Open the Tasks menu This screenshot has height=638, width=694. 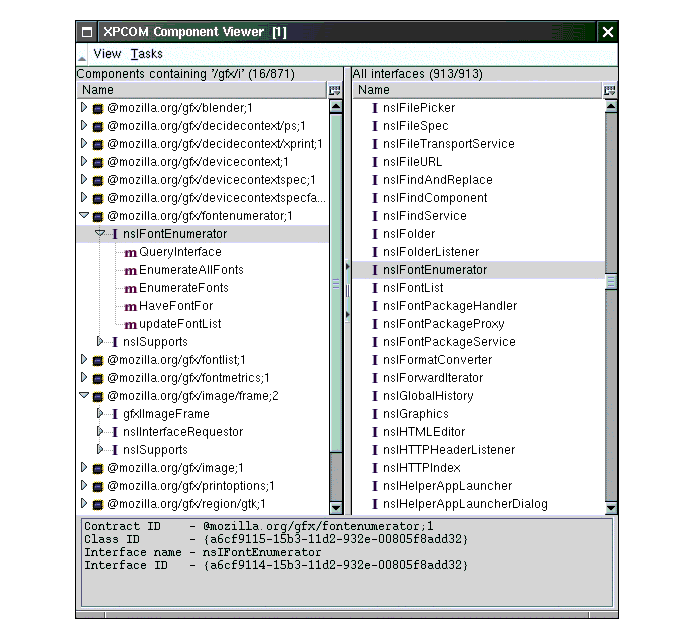click(146, 54)
